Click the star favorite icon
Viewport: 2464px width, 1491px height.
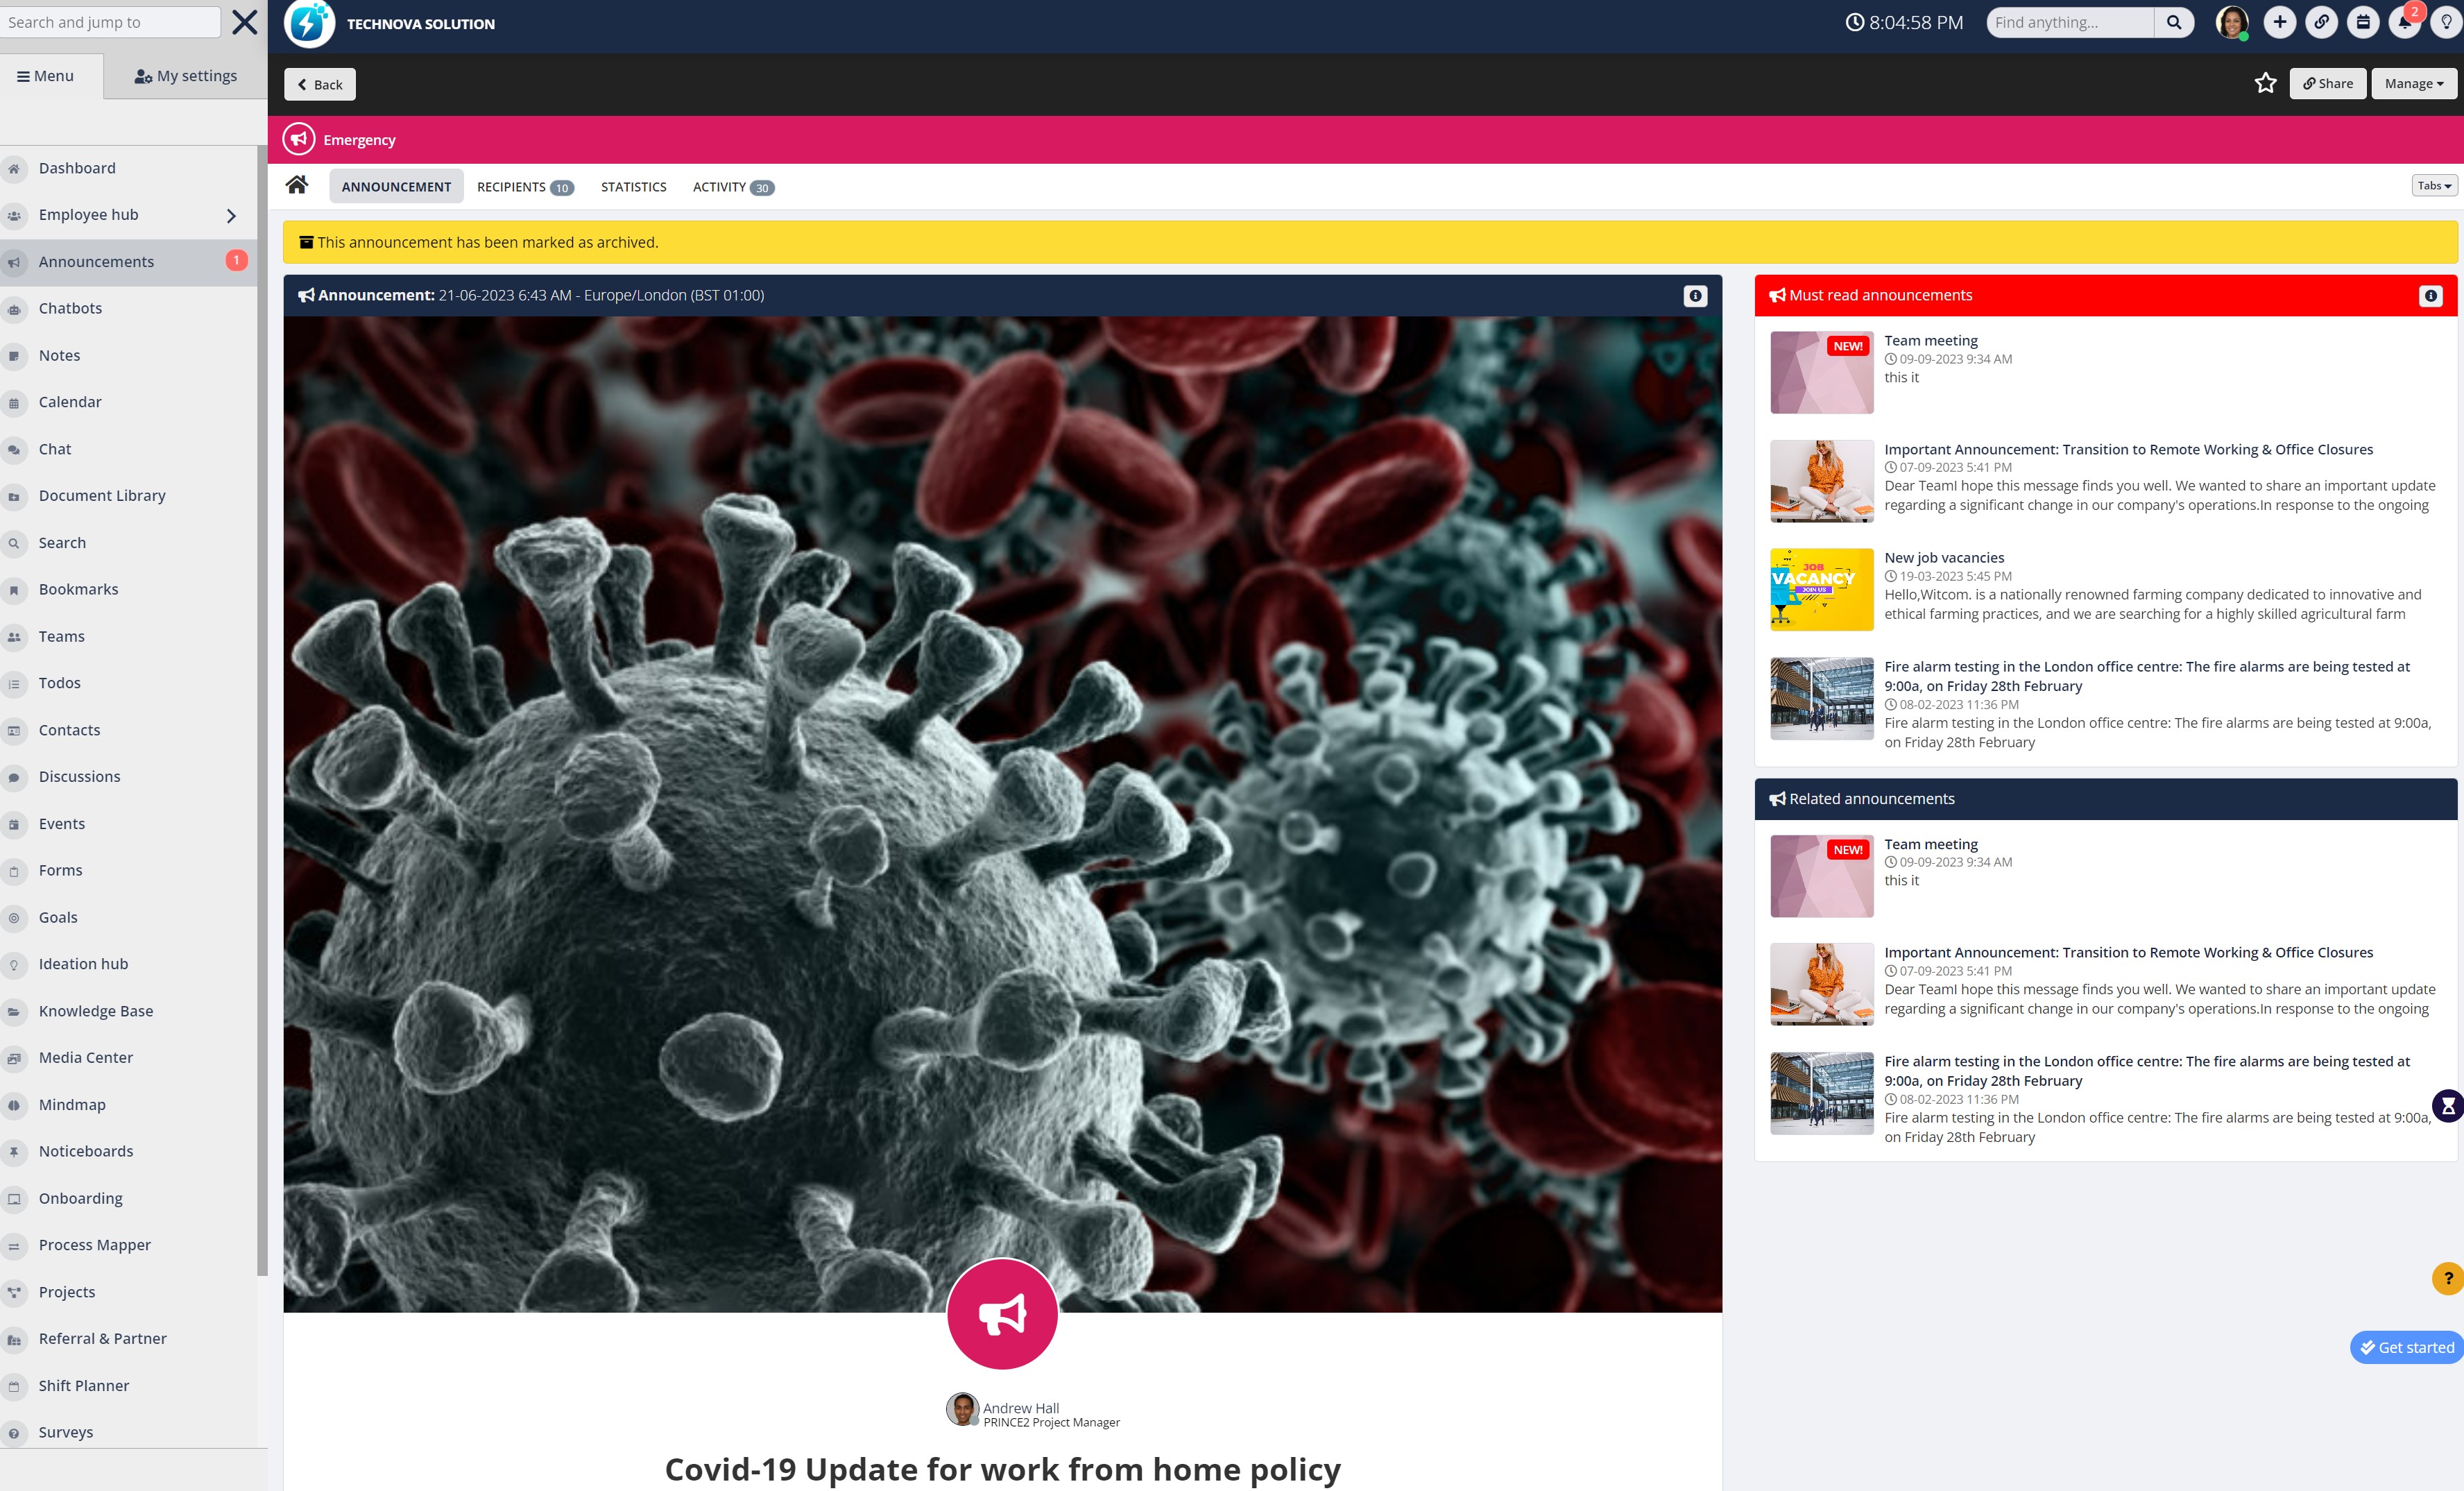(x=2265, y=83)
